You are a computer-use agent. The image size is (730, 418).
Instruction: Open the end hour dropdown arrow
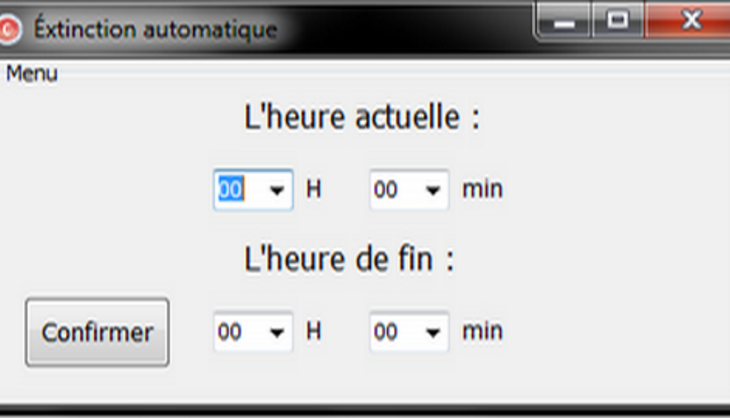pyautogui.click(x=277, y=332)
